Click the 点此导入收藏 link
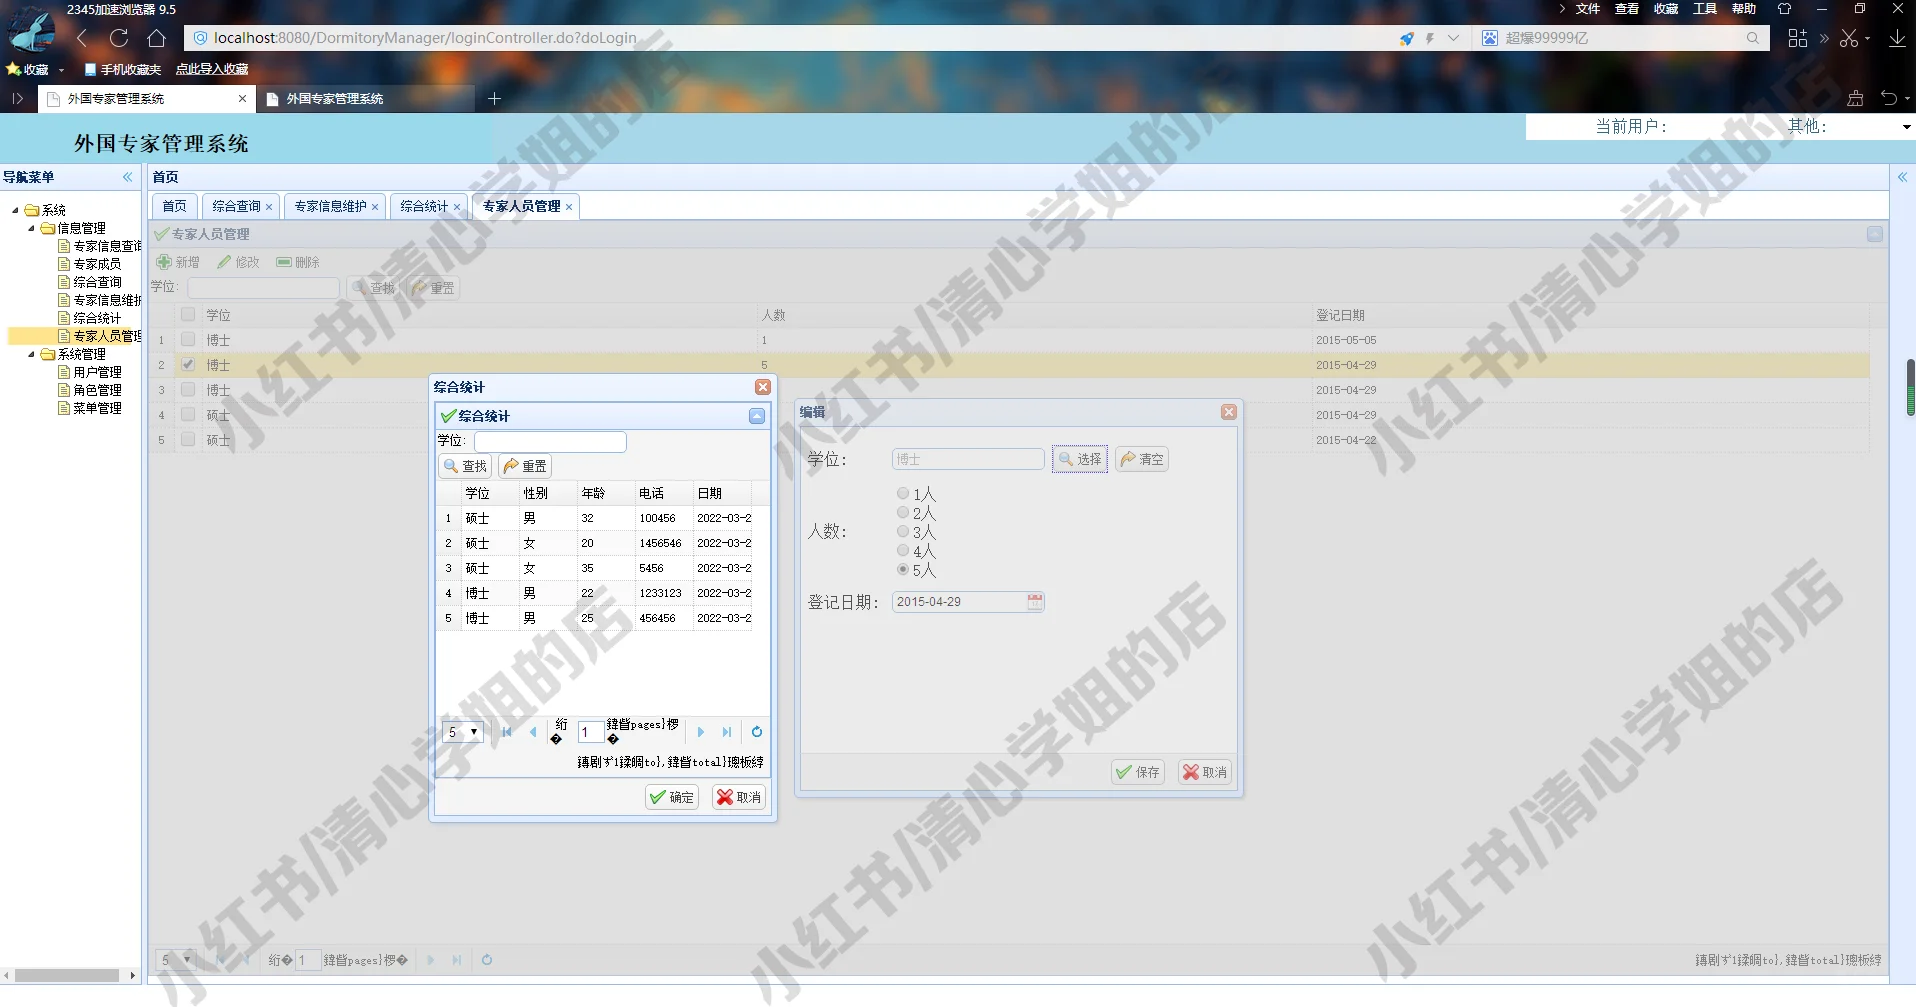 [211, 69]
